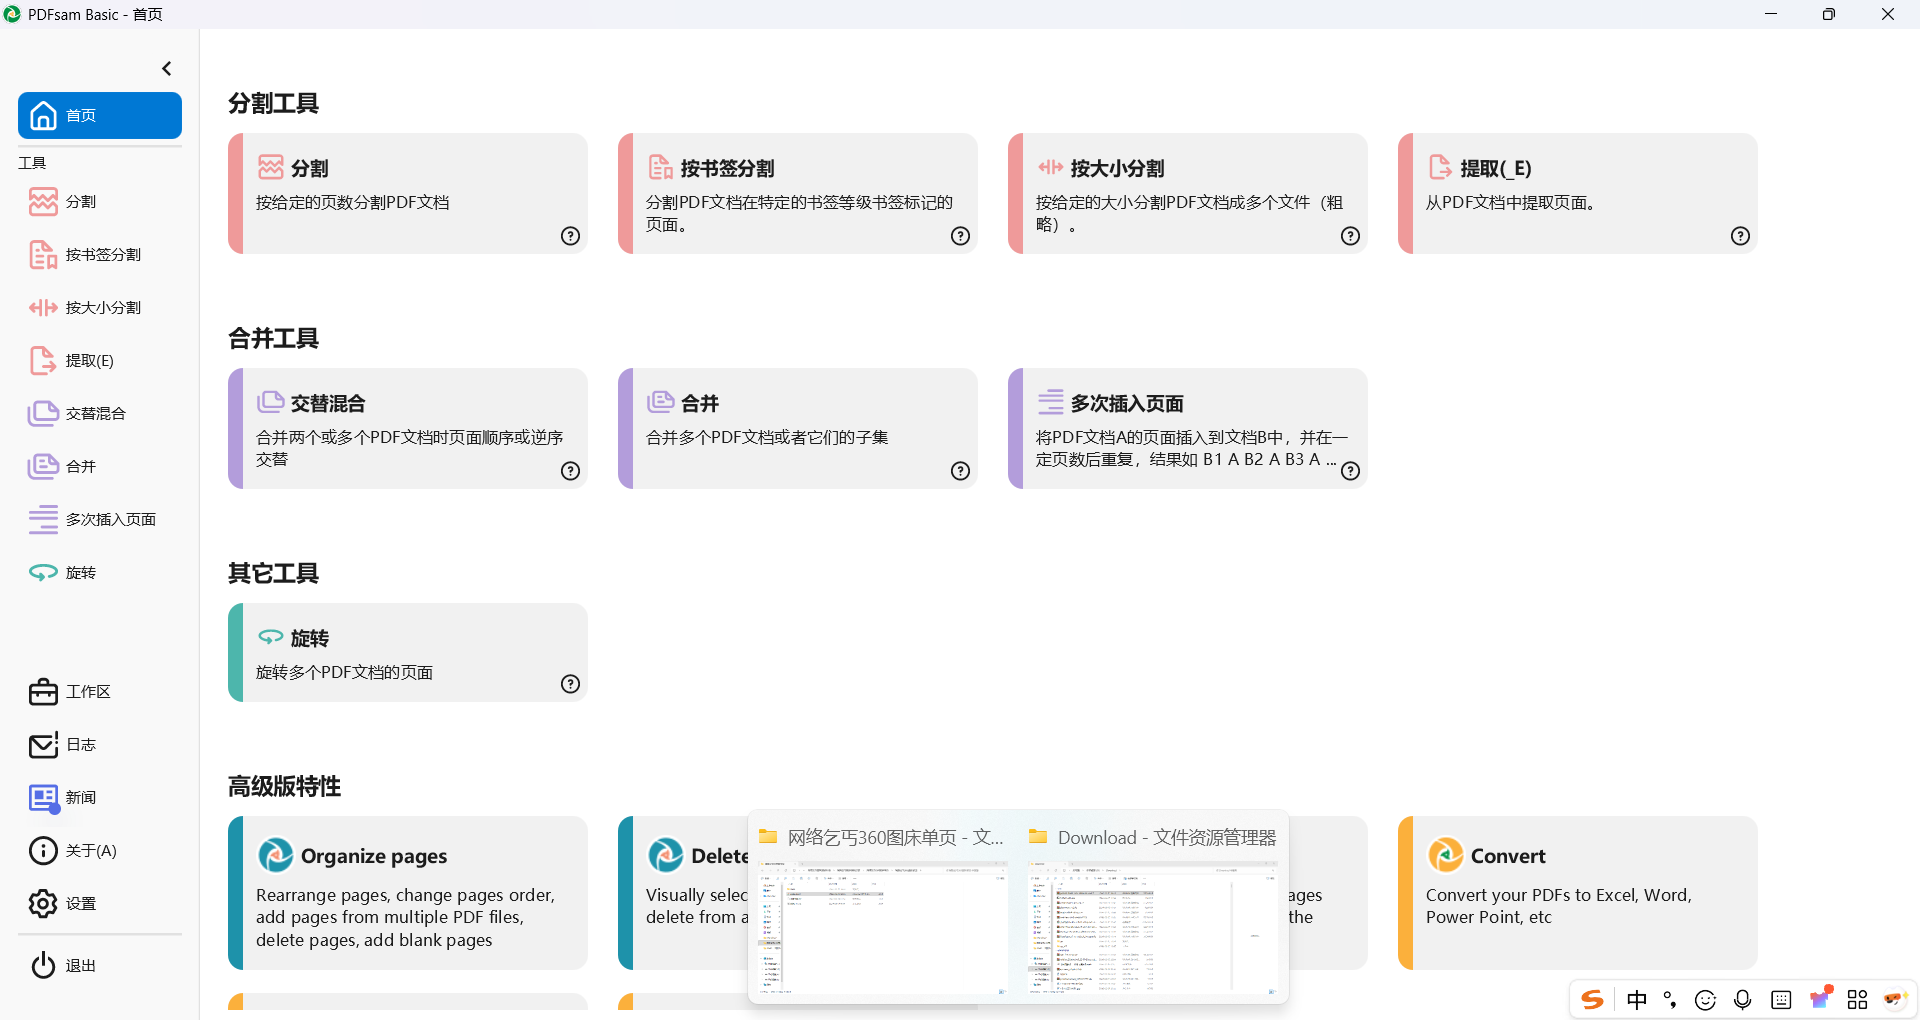Open 设置 settings from the sidebar

pyautogui.click(x=80, y=904)
